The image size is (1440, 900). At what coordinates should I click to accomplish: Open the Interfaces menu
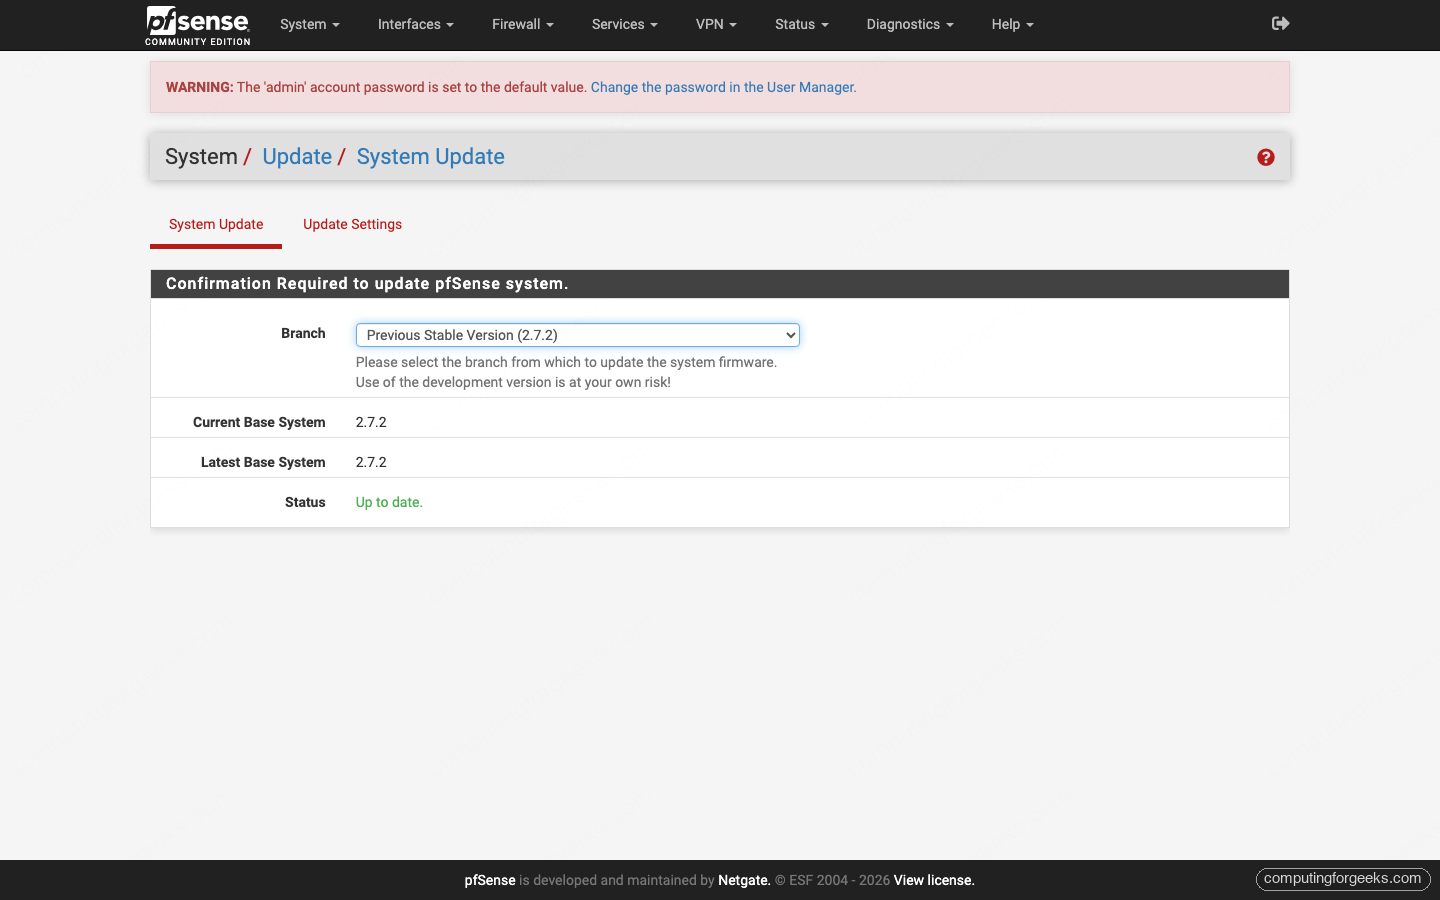click(416, 24)
